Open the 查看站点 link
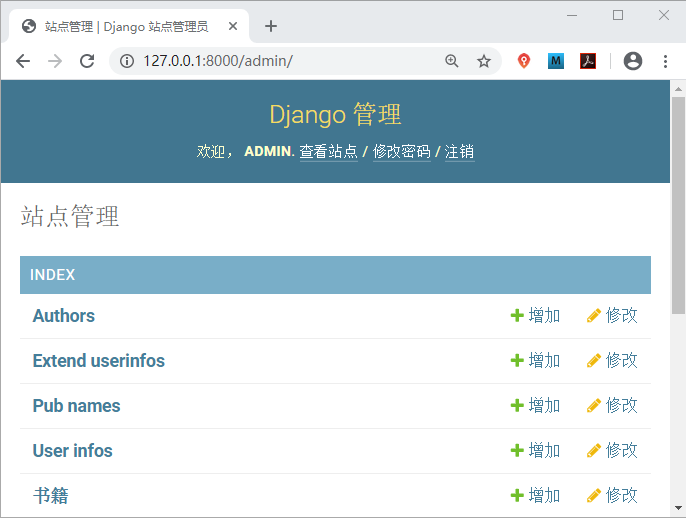This screenshot has height=518, width=686. pyautogui.click(x=328, y=151)
